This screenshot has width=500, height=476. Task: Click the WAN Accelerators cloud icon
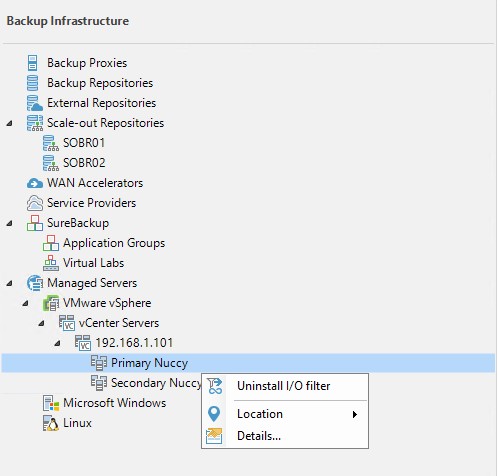[35, 183]
